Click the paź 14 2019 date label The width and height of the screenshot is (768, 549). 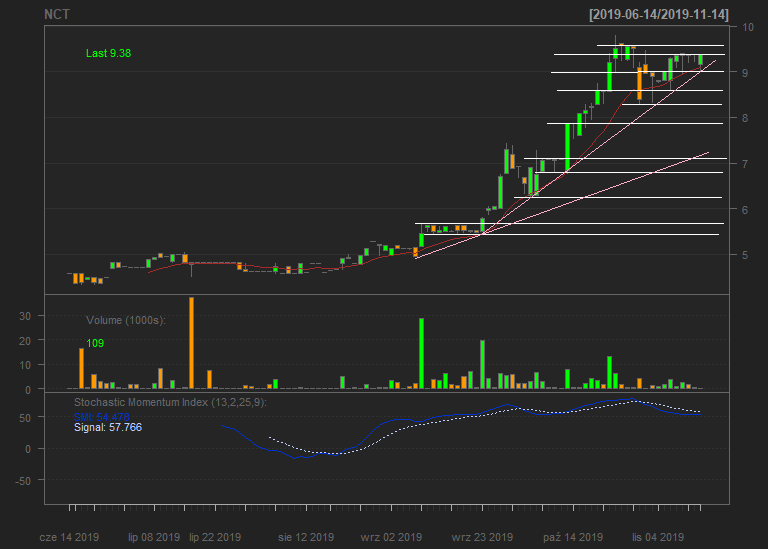tap(573, 537)
